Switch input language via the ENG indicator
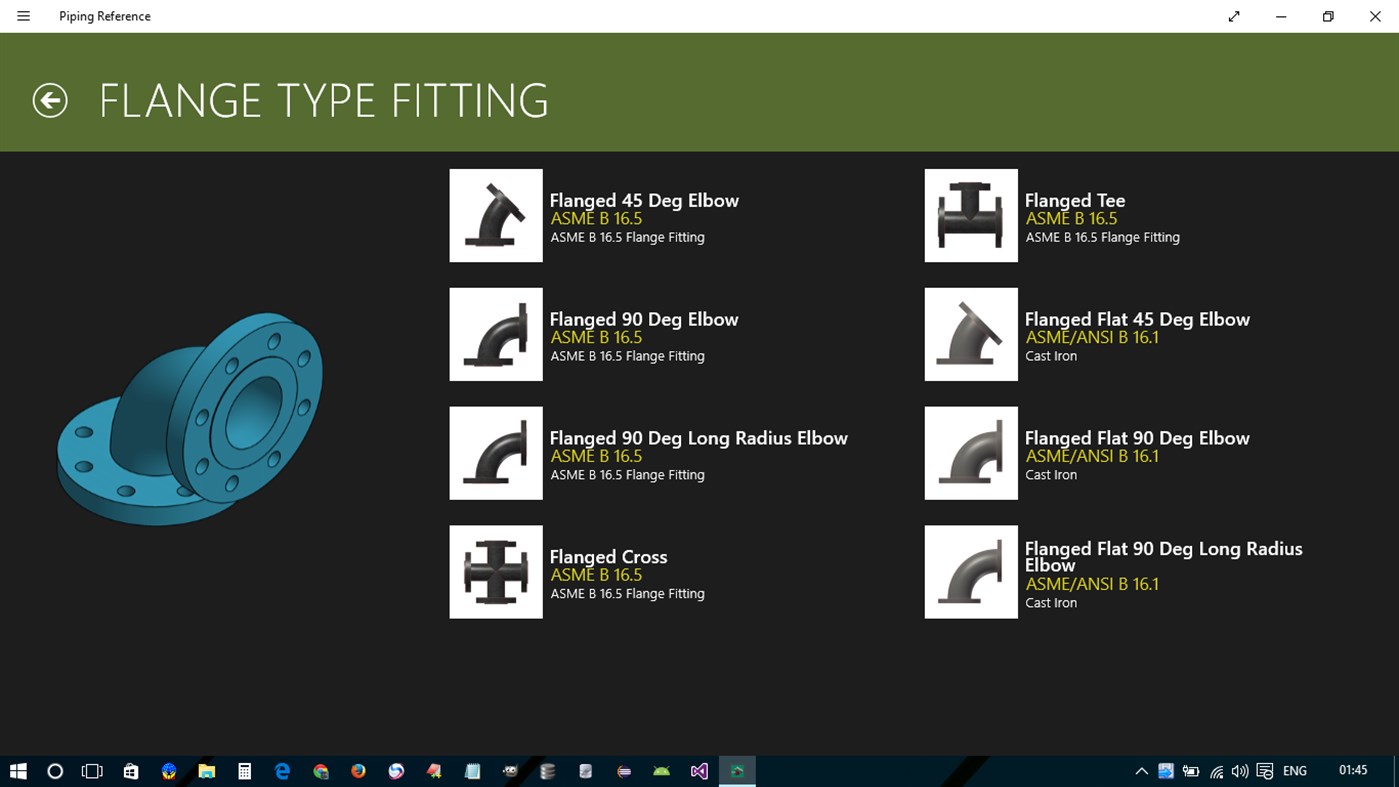The height and width of the screenshot is (787, 1399). 1294,770
